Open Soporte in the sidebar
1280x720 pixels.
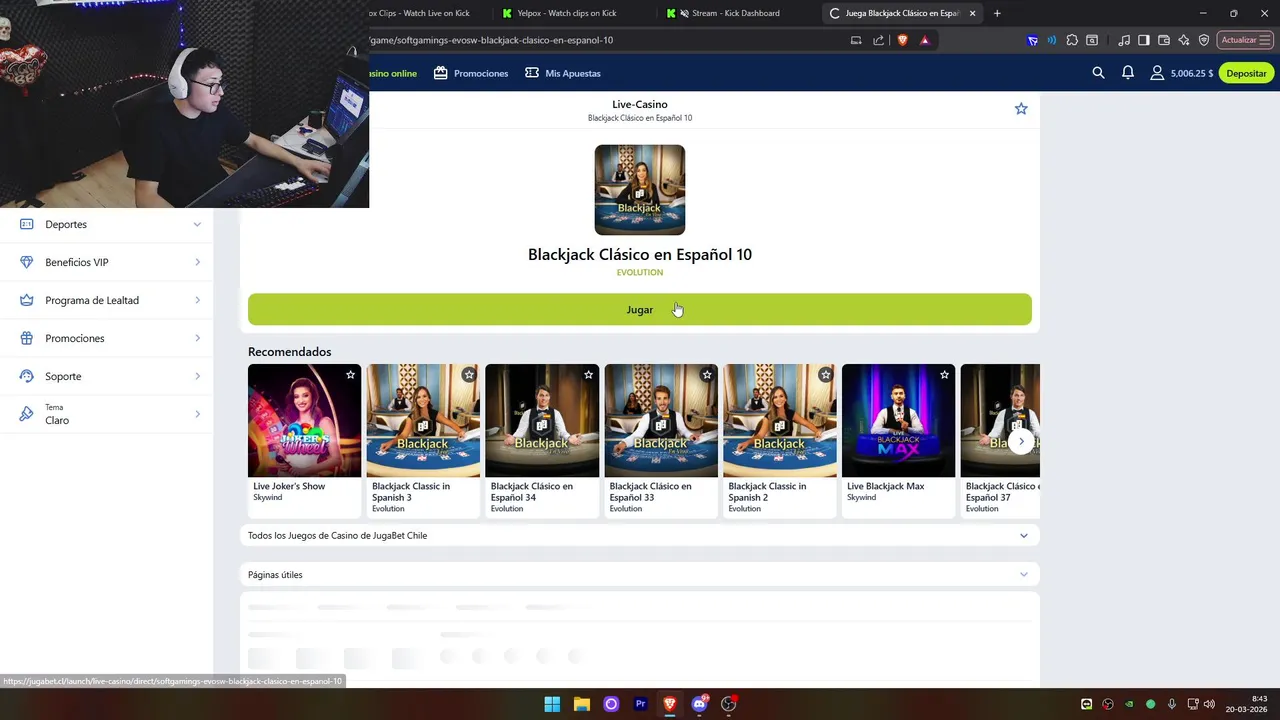[107, 376]
